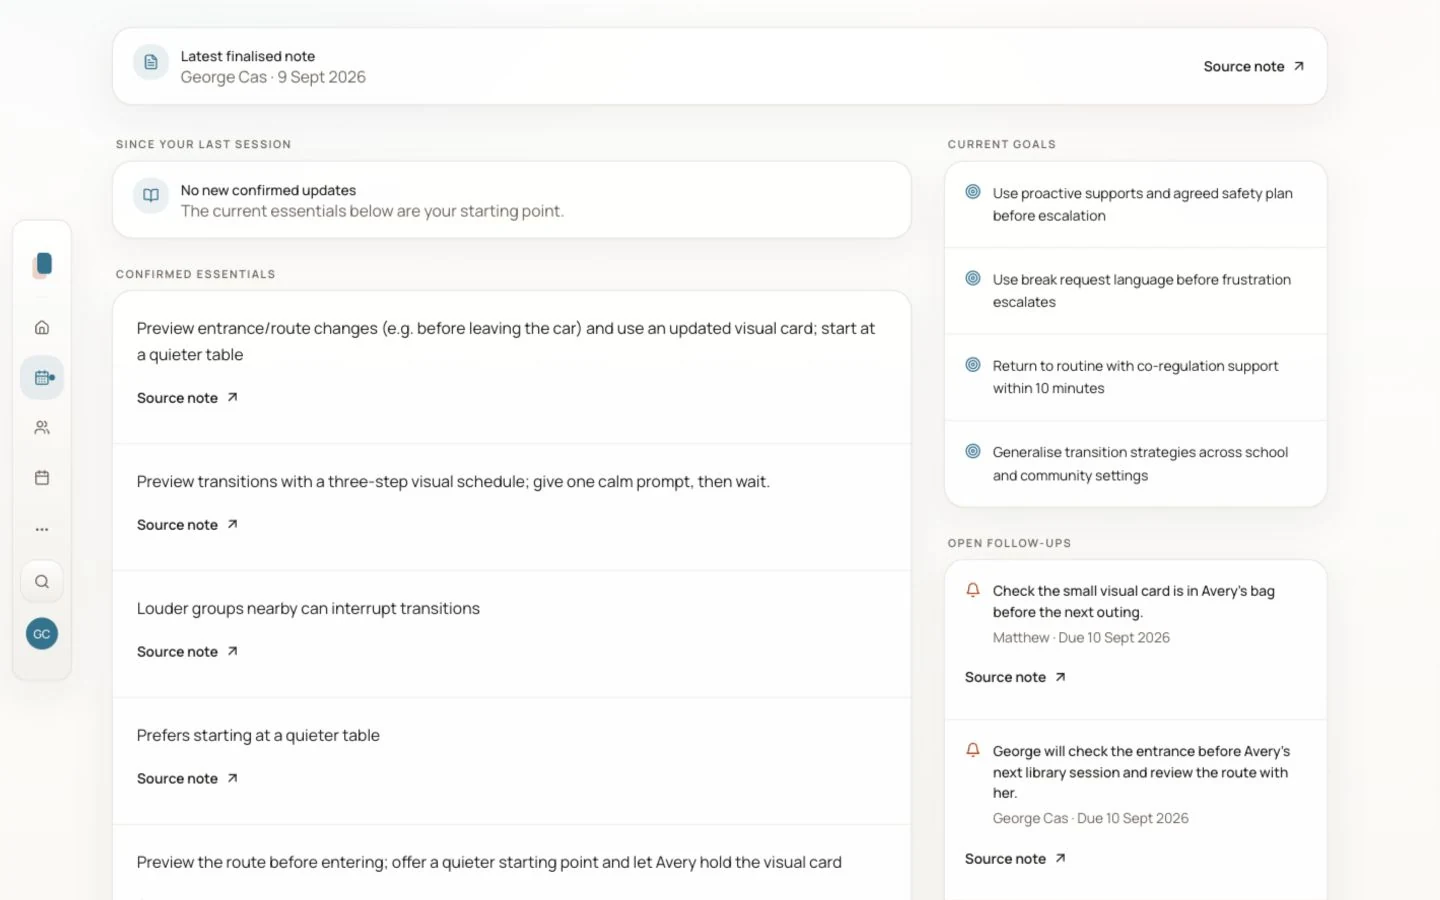Click target icon for break request language goal
The image size is (1440, 900).
tap(973, 278)
